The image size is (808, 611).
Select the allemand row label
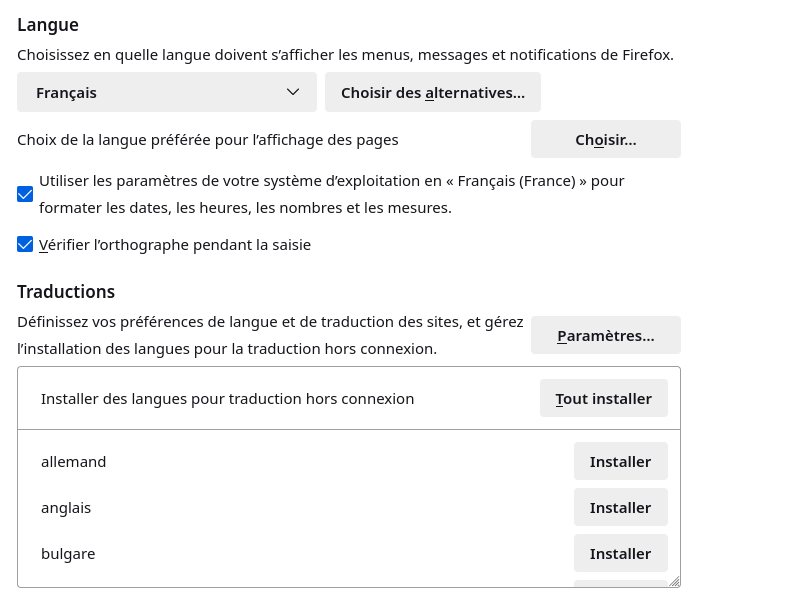pyautogui.click(x=73, y=461)
